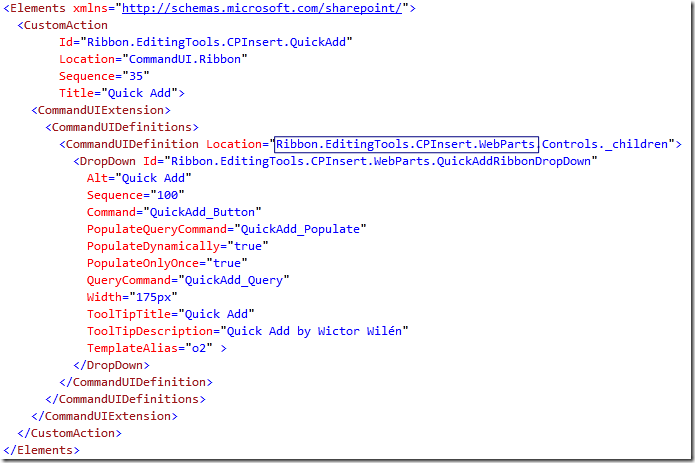Click the Elements xmlns opening tag
695x463 pixels.
[x=209, y=8]
